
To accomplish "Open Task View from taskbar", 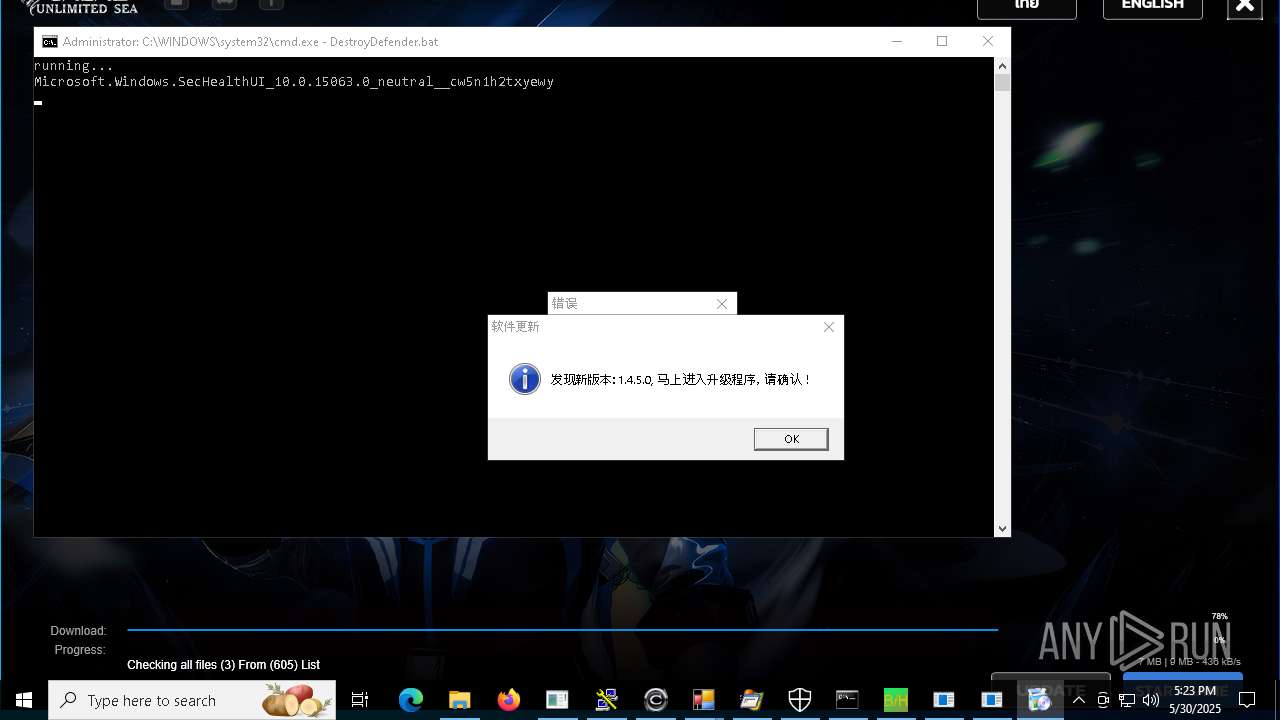I will [360, 700].
